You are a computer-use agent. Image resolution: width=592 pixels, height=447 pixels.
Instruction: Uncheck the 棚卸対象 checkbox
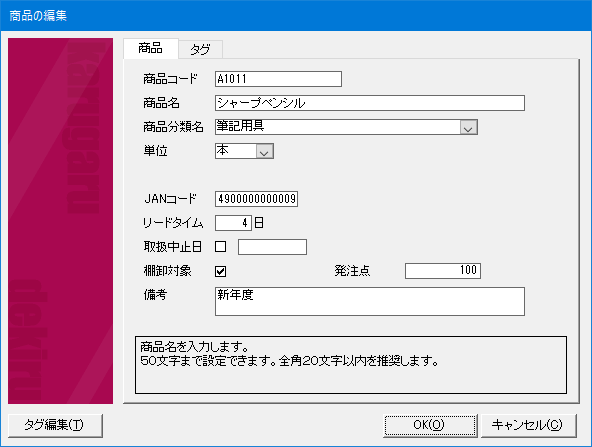click(220, 271)
